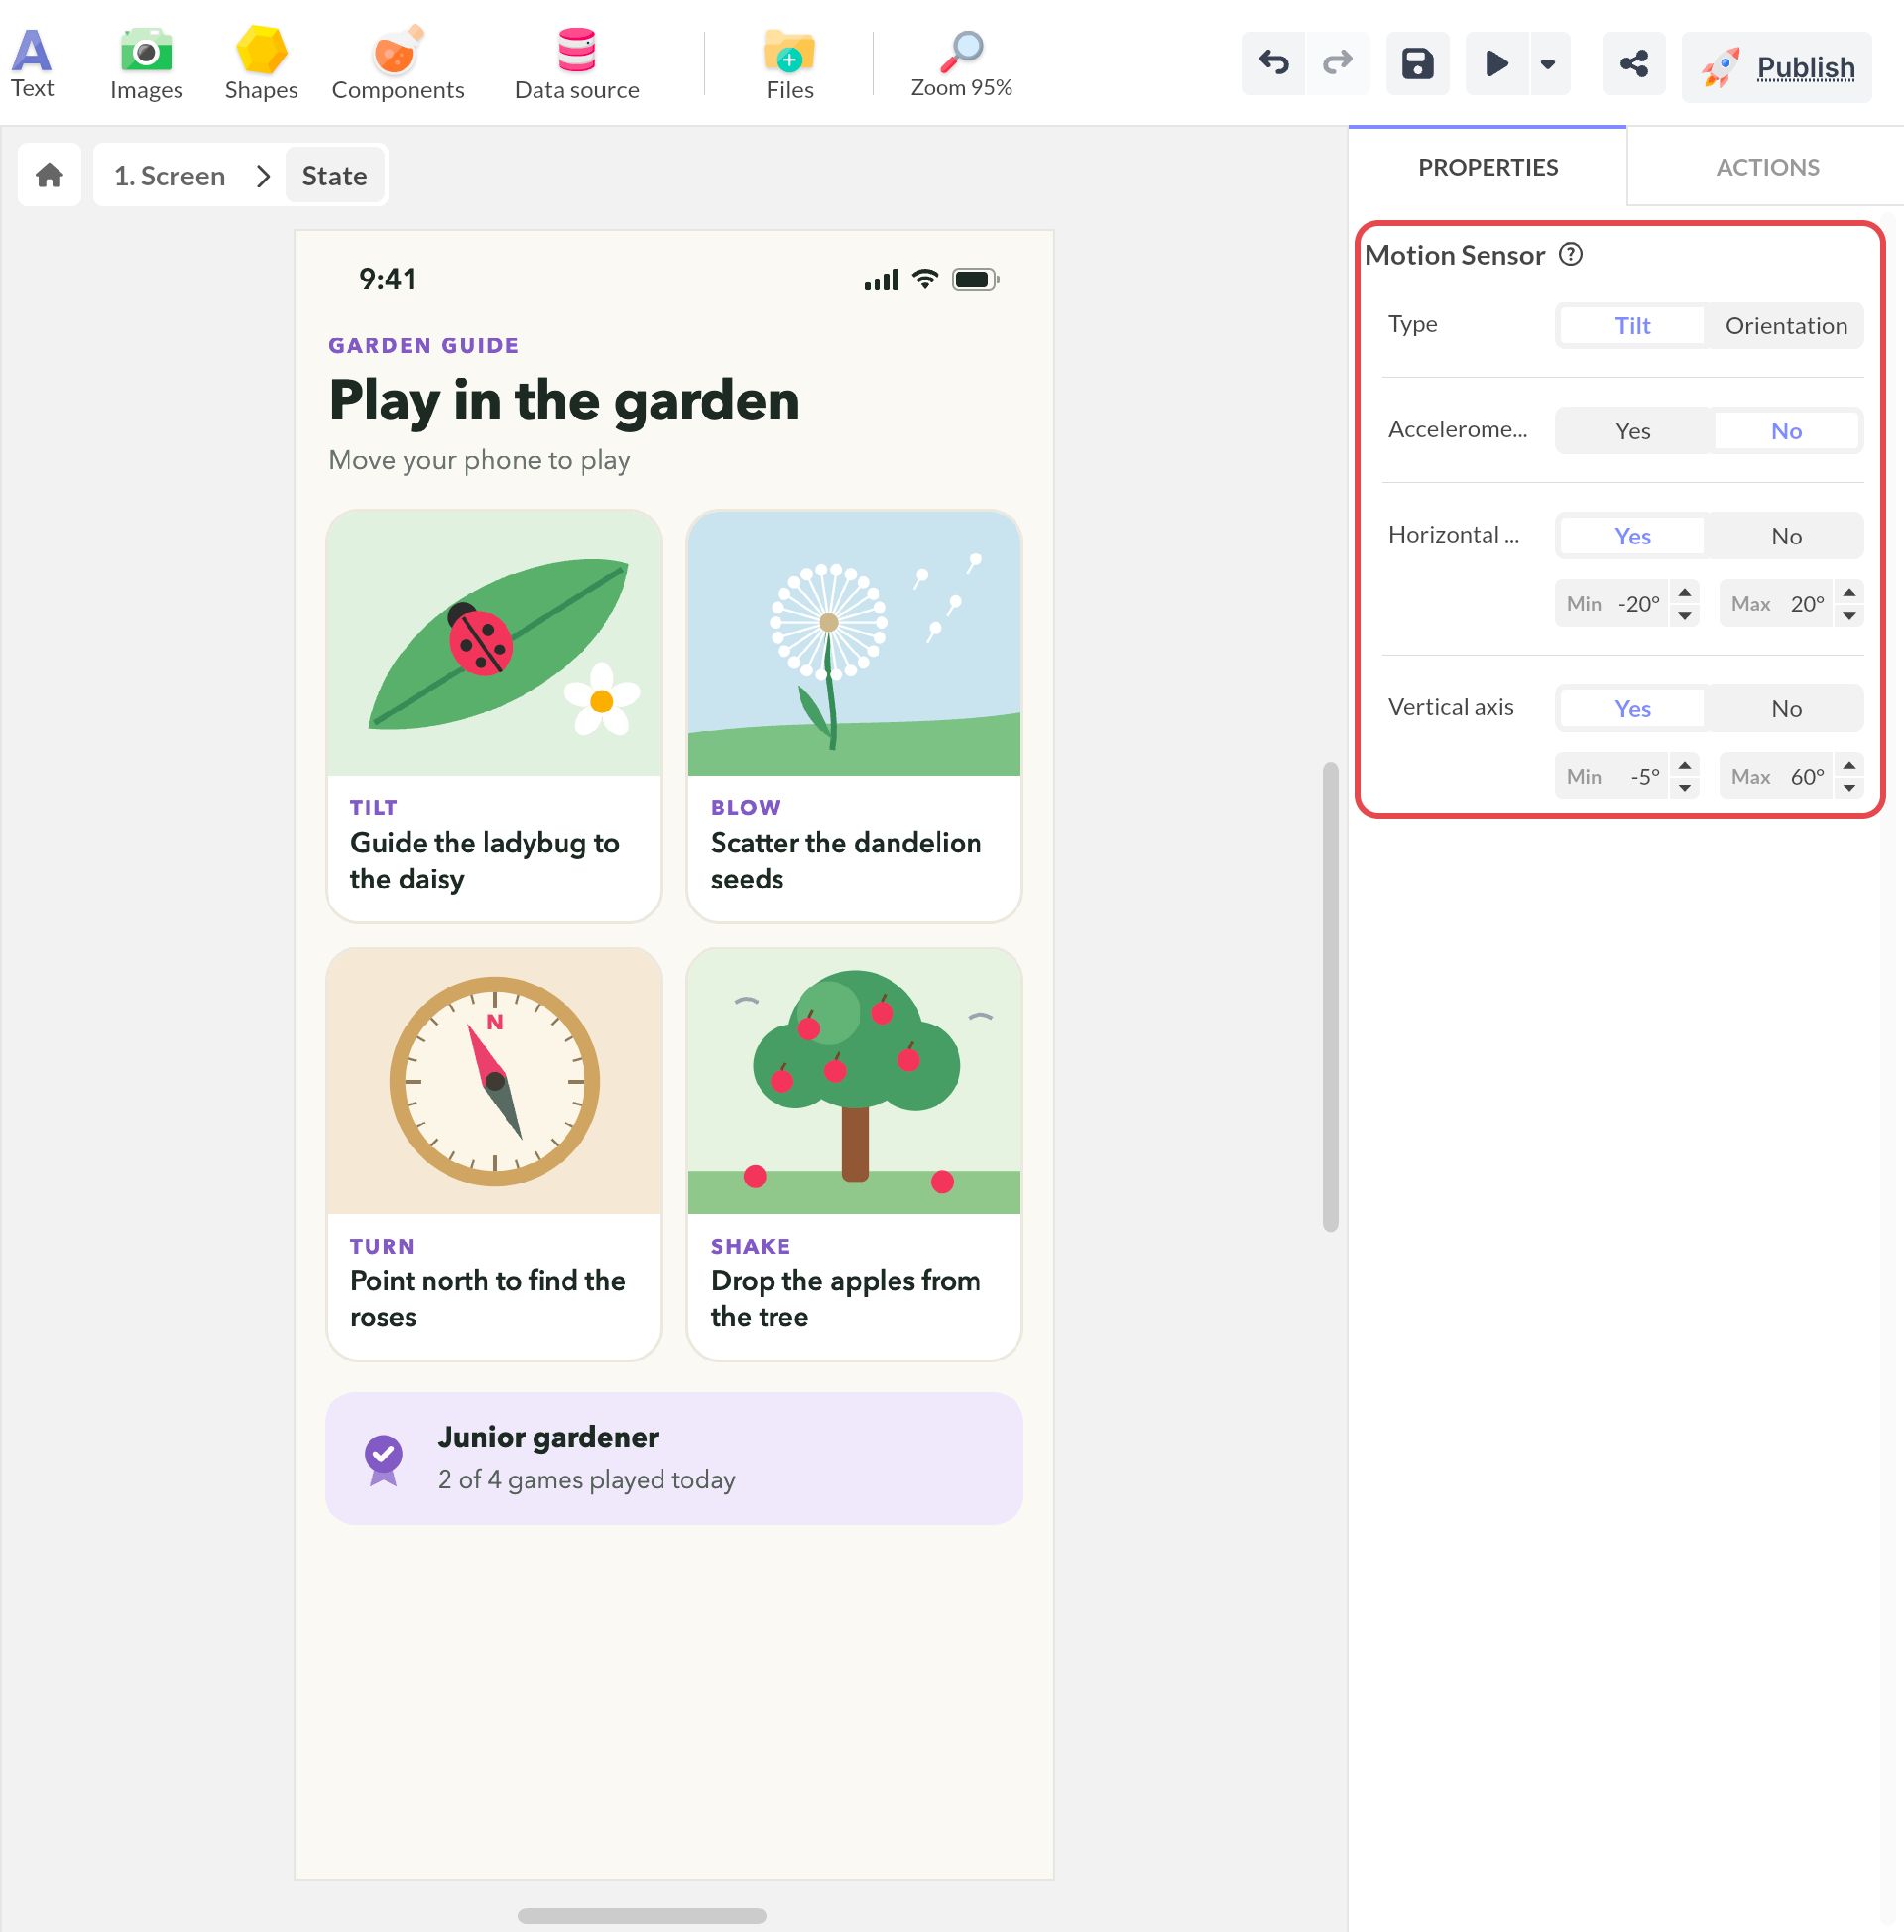1904x1932 pixels.
Task: Open the Shapes tool
Action: [x=261, y=64]
